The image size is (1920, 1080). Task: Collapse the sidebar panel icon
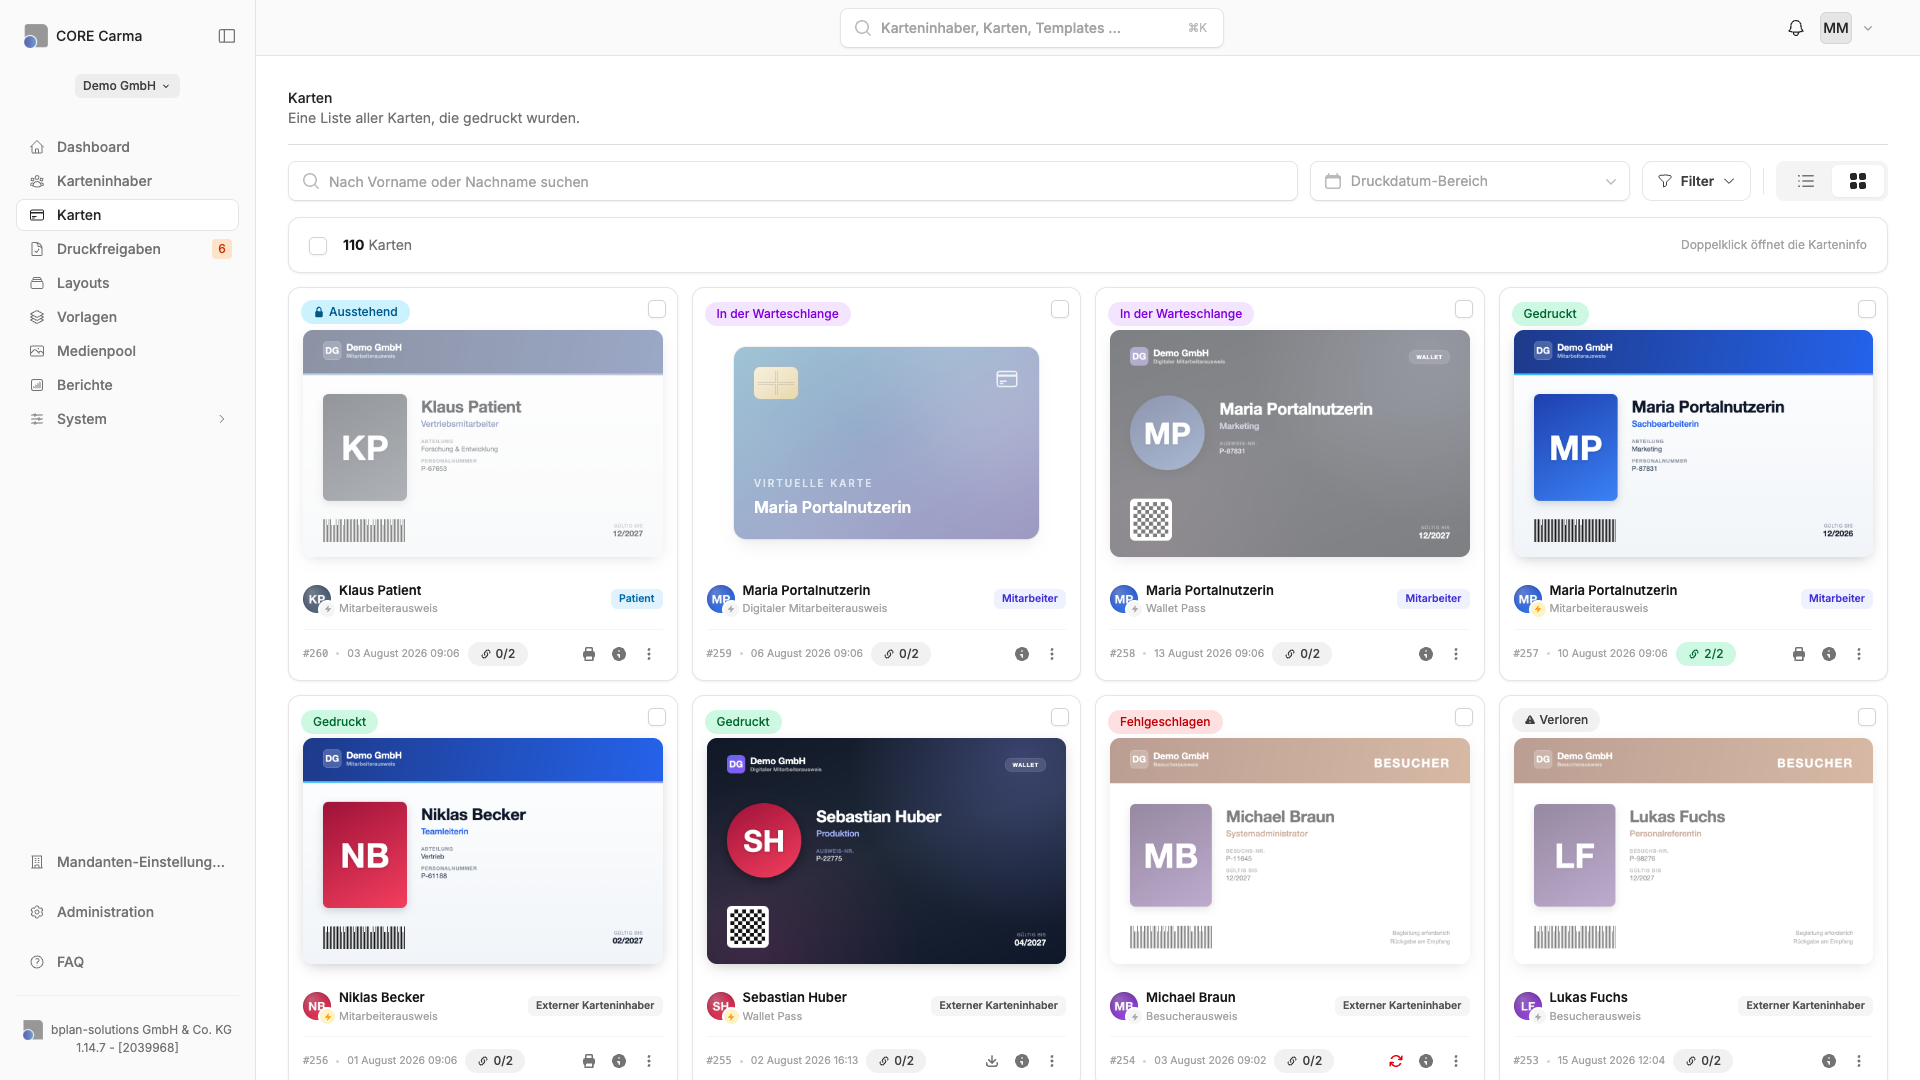click(227, 36)
